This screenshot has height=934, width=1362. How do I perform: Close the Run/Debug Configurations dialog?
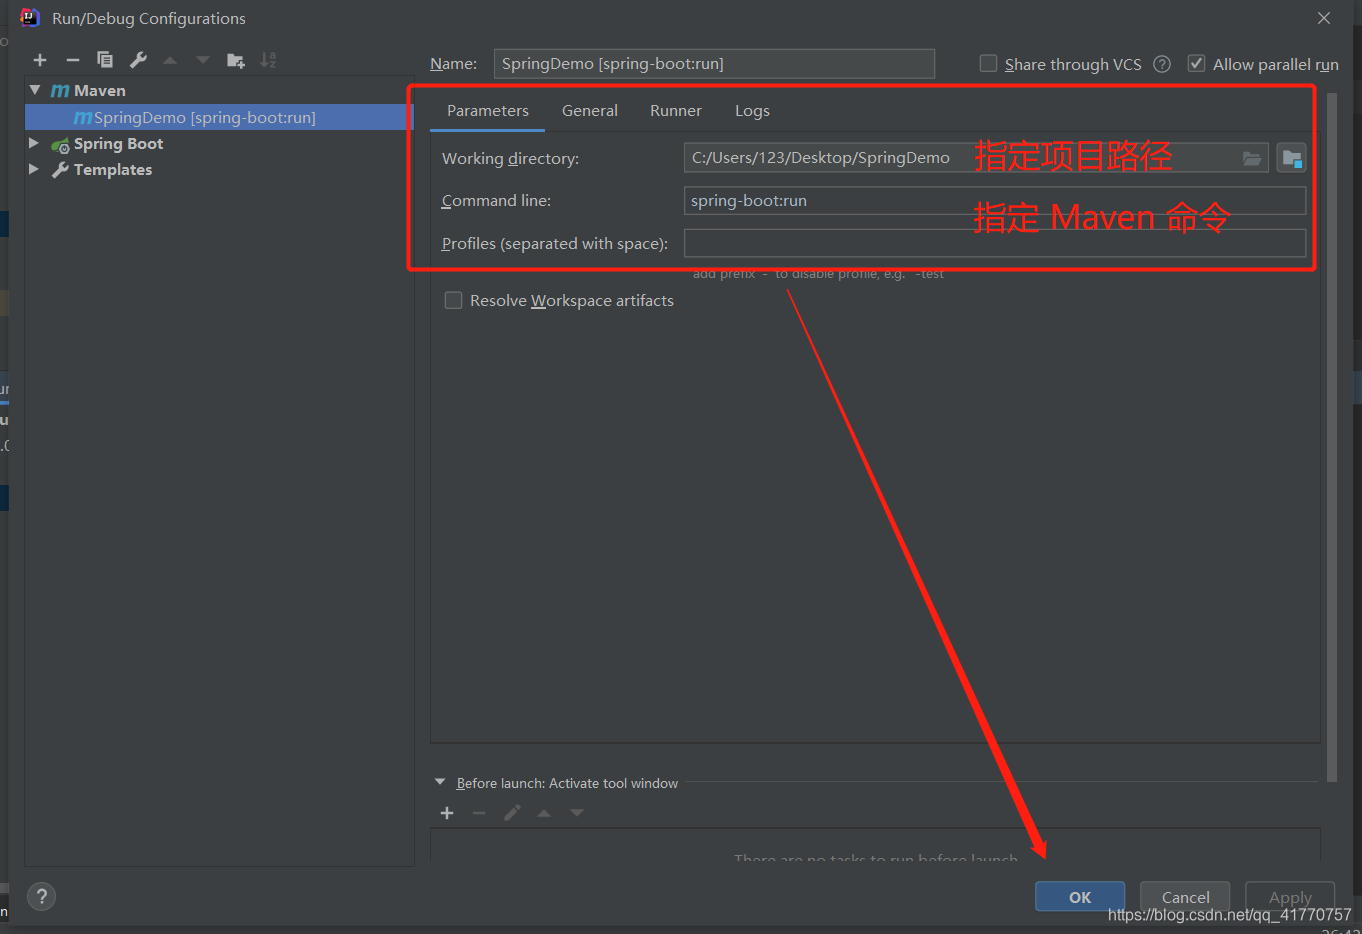click(x=1324, y=18)
